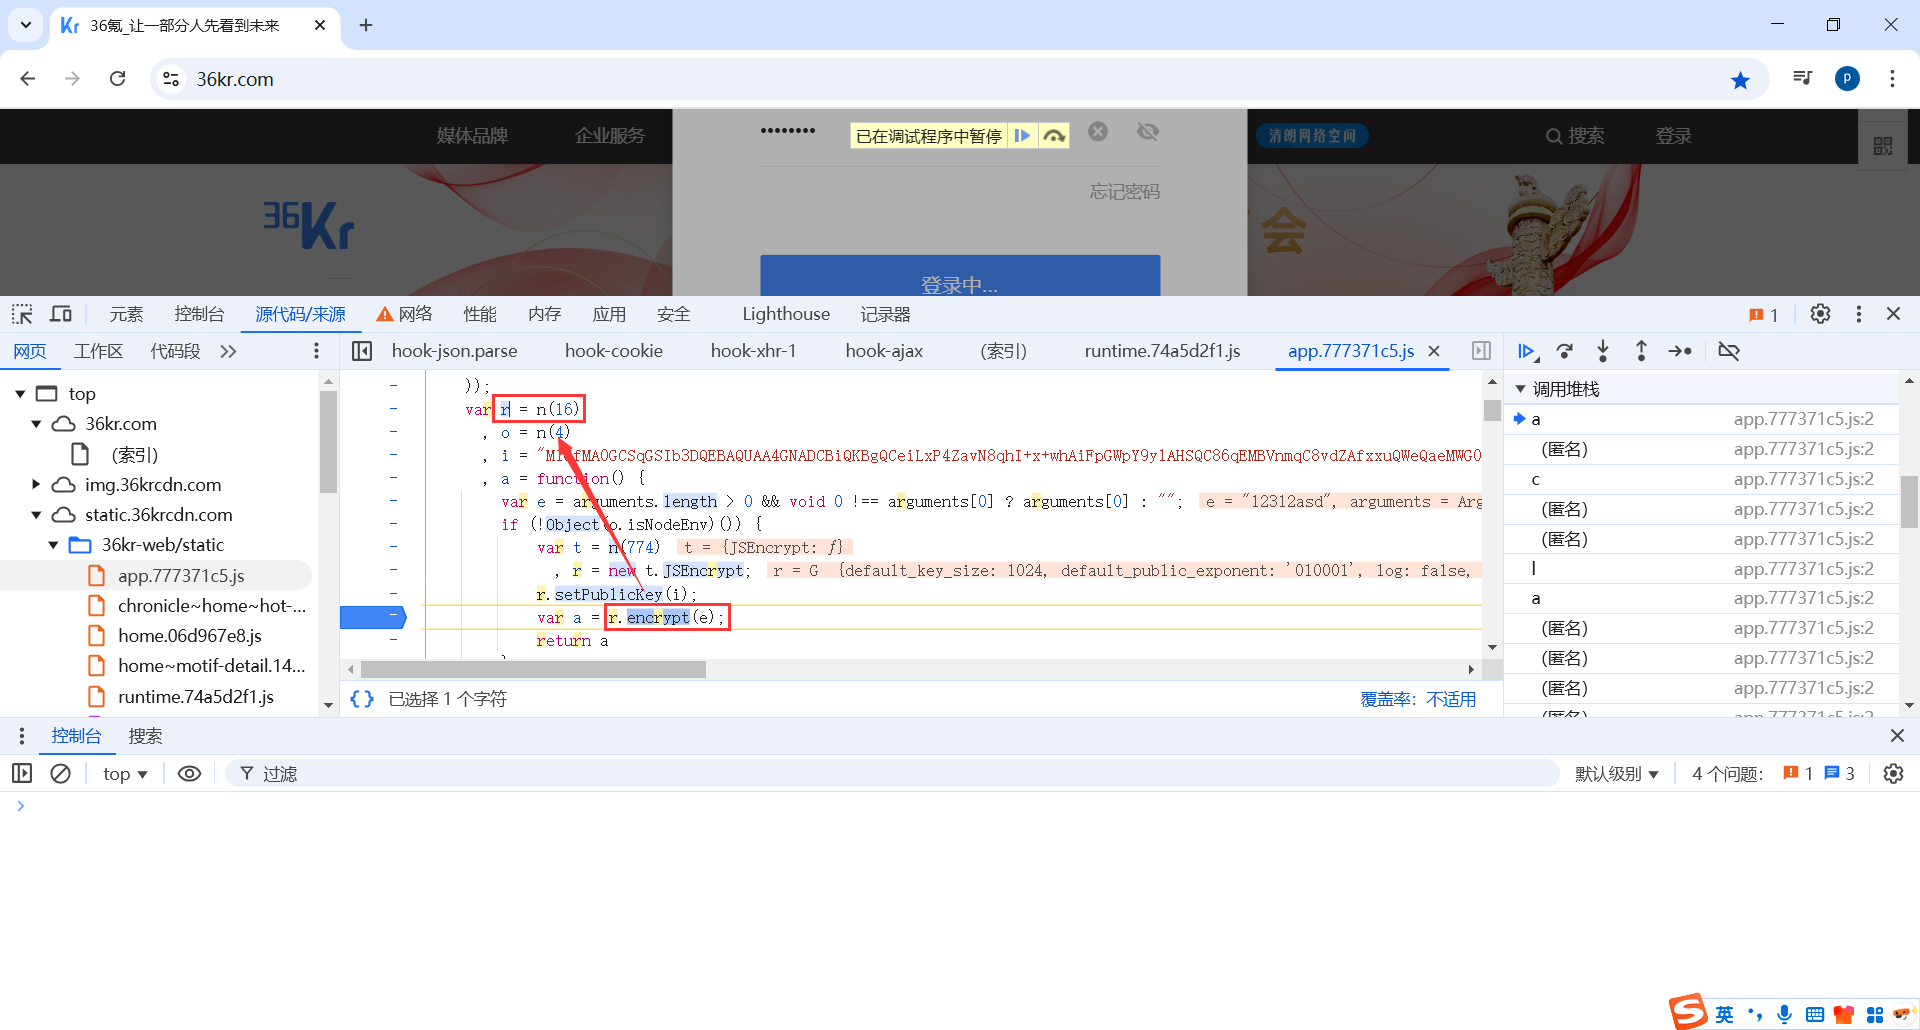Select the inspect element tool
The image size is (1920, 1030).
point(22,314)
